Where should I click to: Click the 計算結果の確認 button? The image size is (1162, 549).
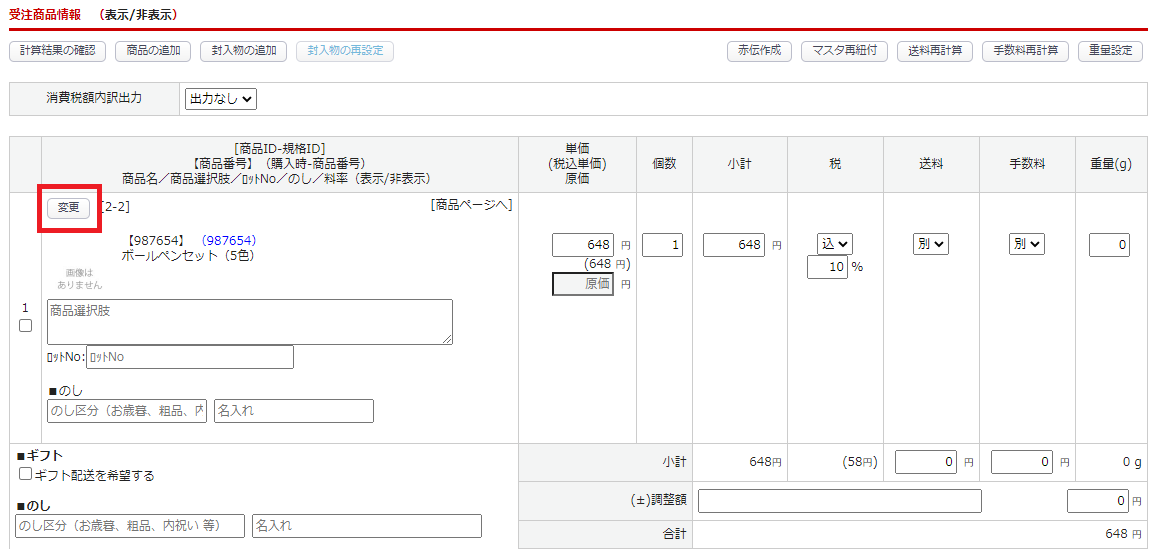point(58,51)
